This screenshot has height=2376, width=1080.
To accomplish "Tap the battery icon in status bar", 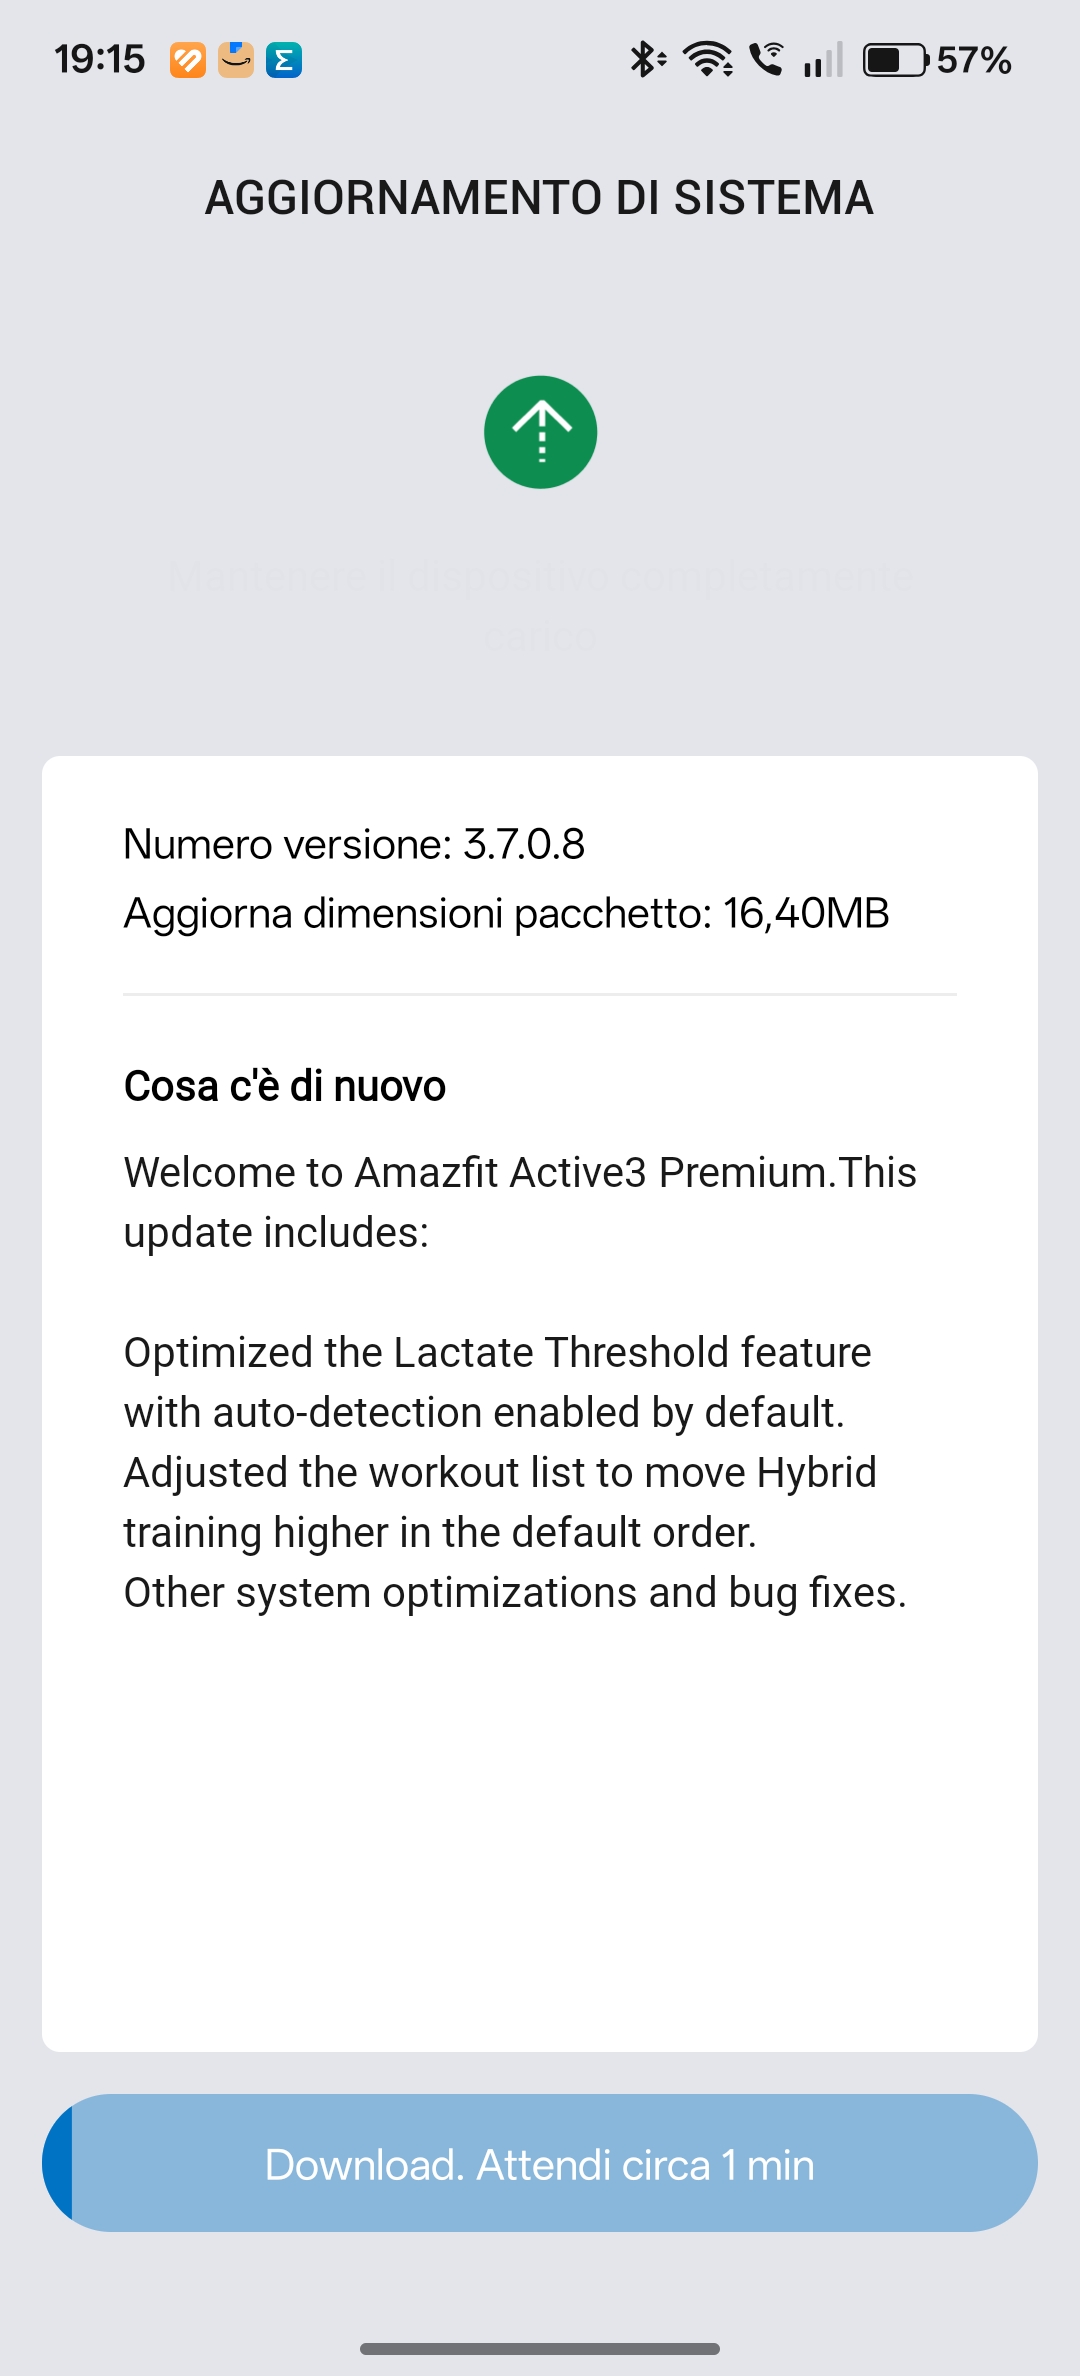I will click(x=895, y=60).
